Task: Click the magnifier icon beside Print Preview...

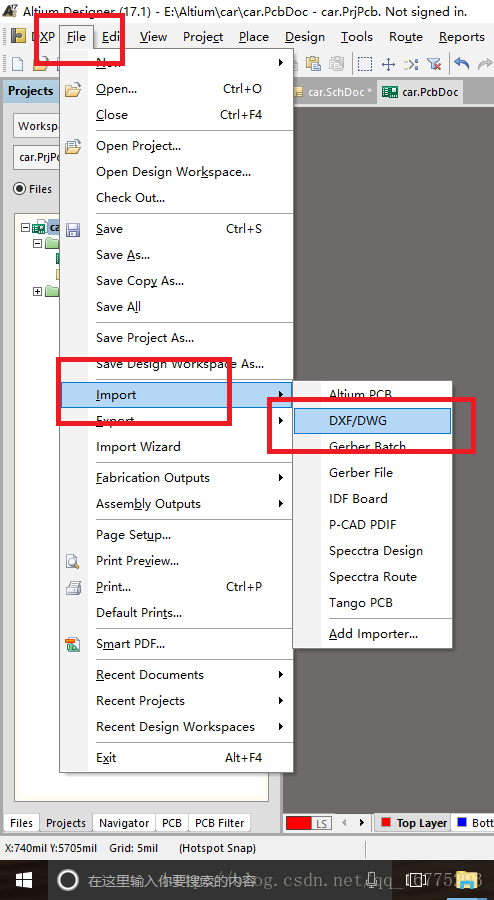Action: [73, 561]
